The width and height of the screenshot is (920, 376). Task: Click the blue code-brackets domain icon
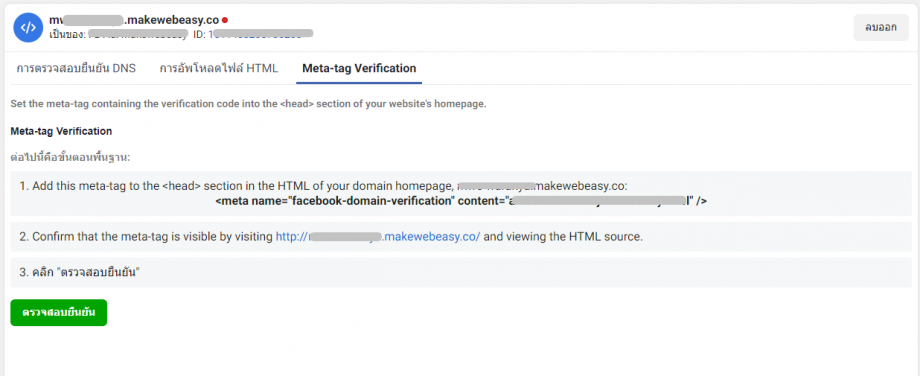[x=29, y=28]
